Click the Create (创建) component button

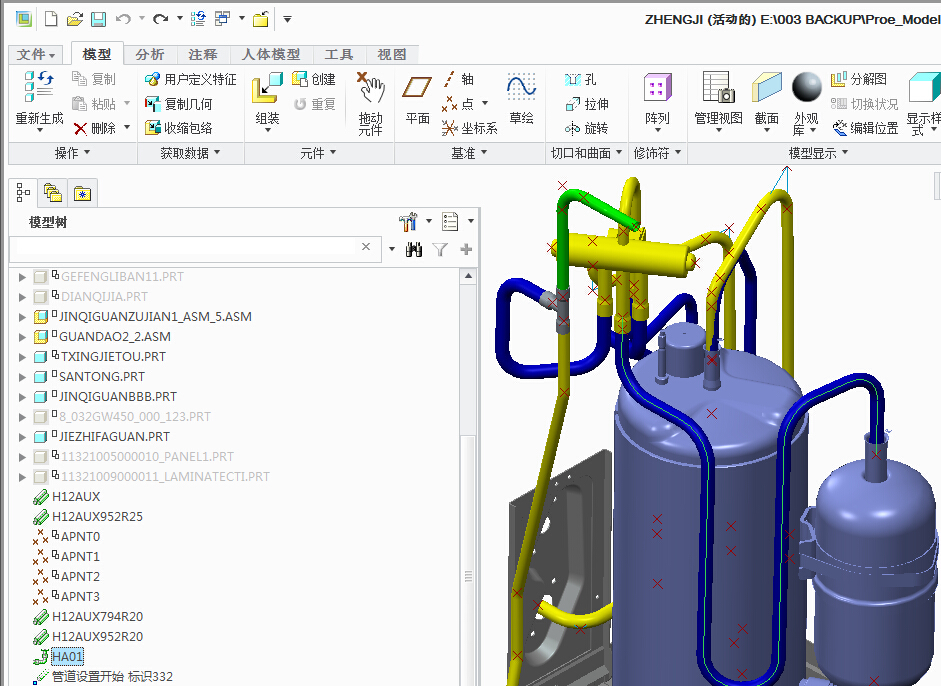pos(314,79)
